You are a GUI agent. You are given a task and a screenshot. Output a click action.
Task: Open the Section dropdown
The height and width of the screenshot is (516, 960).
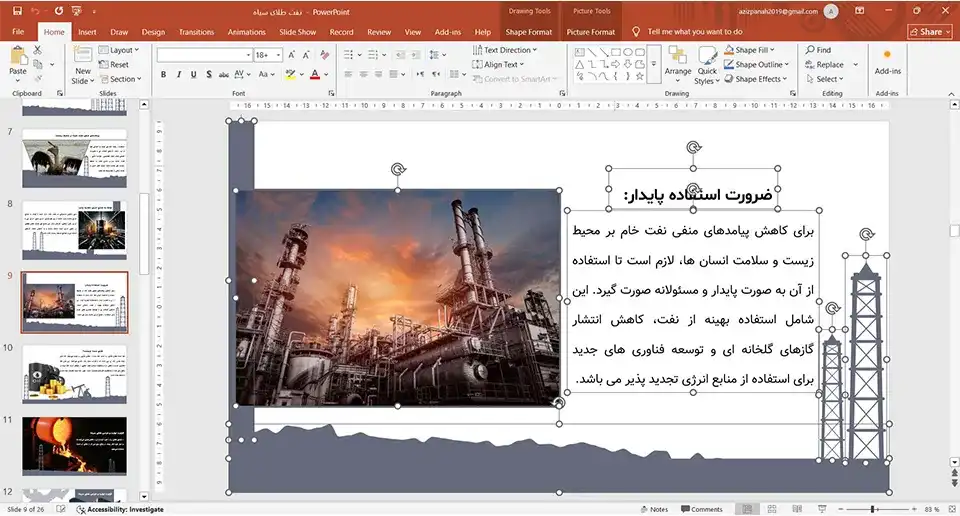121,79
